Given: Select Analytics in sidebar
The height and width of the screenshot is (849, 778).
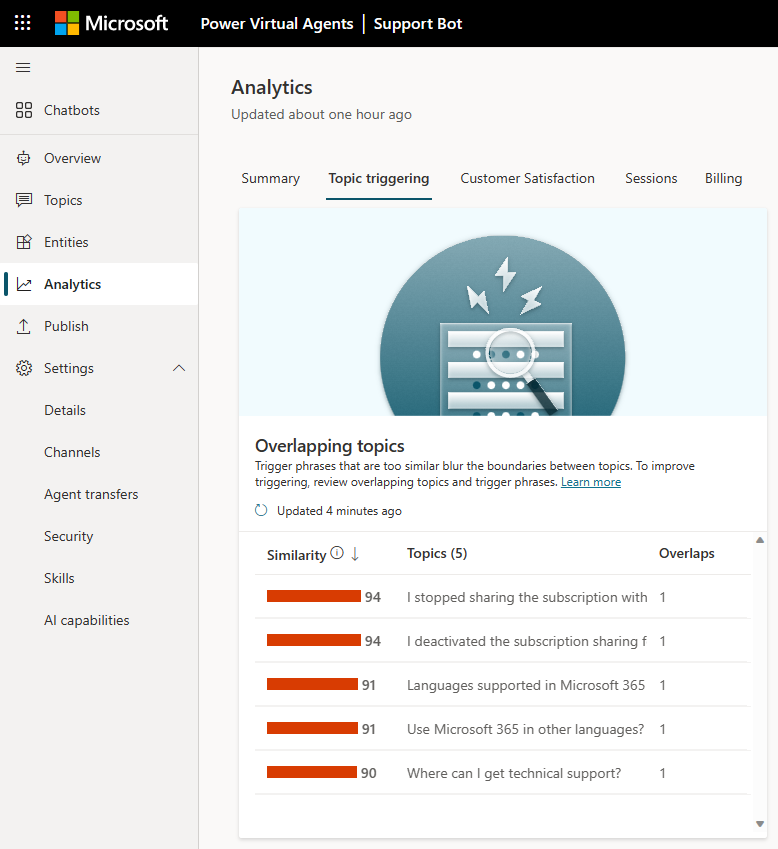Looking at the screenshot, I should coord(99,284).
